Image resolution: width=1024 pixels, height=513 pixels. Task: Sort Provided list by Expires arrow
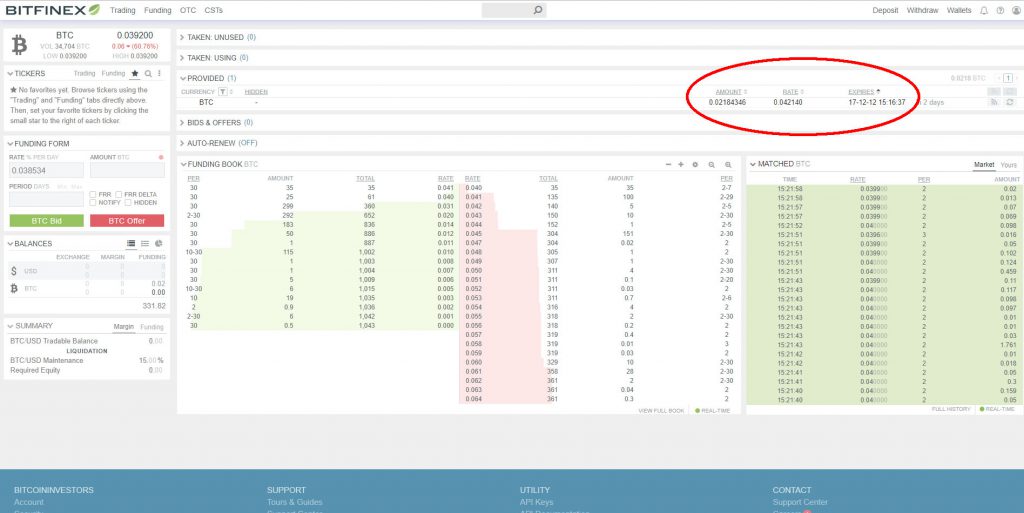878,92
